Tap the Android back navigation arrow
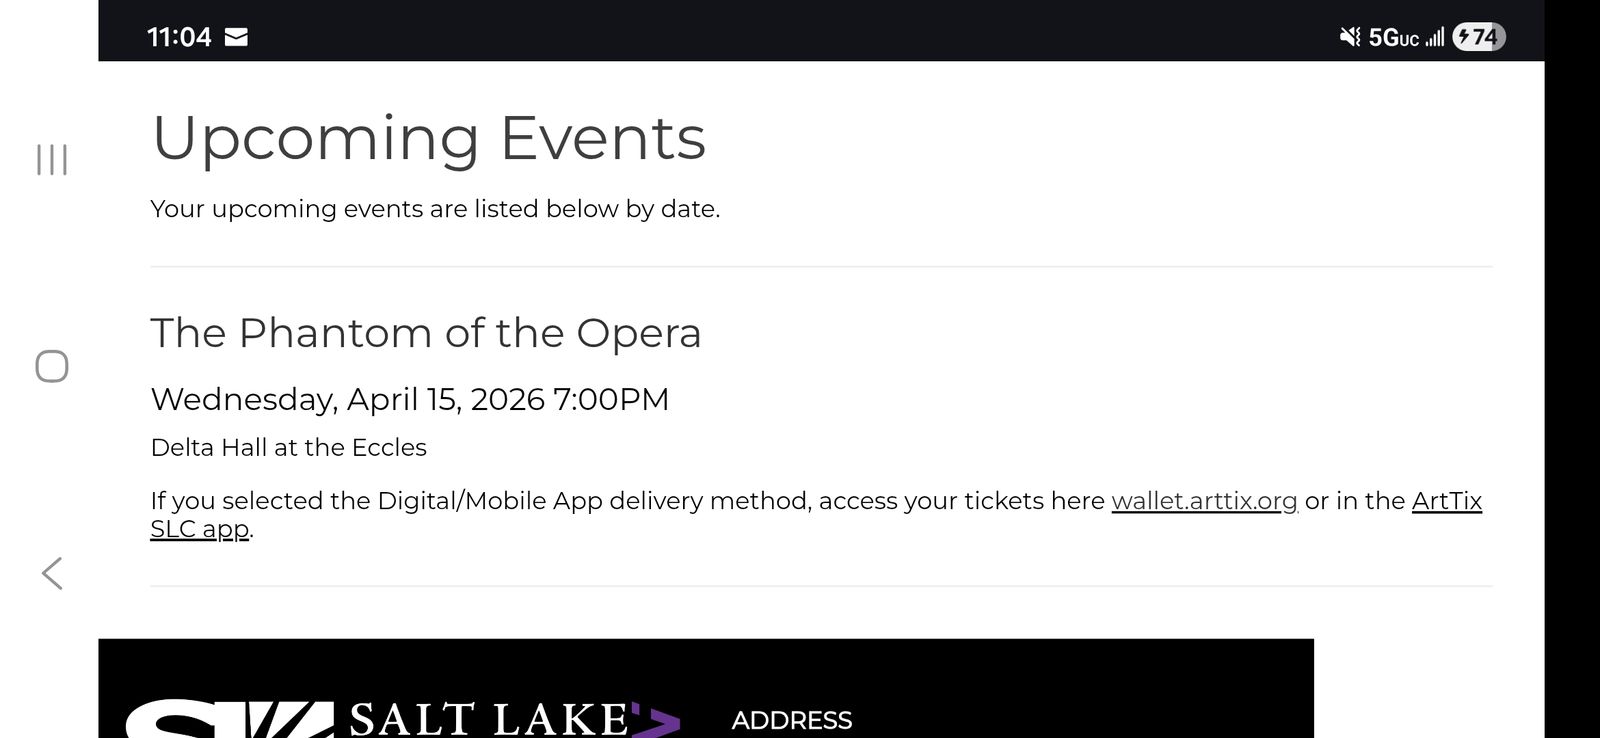Screen dimensions: 1600x738 click(52, 573)
